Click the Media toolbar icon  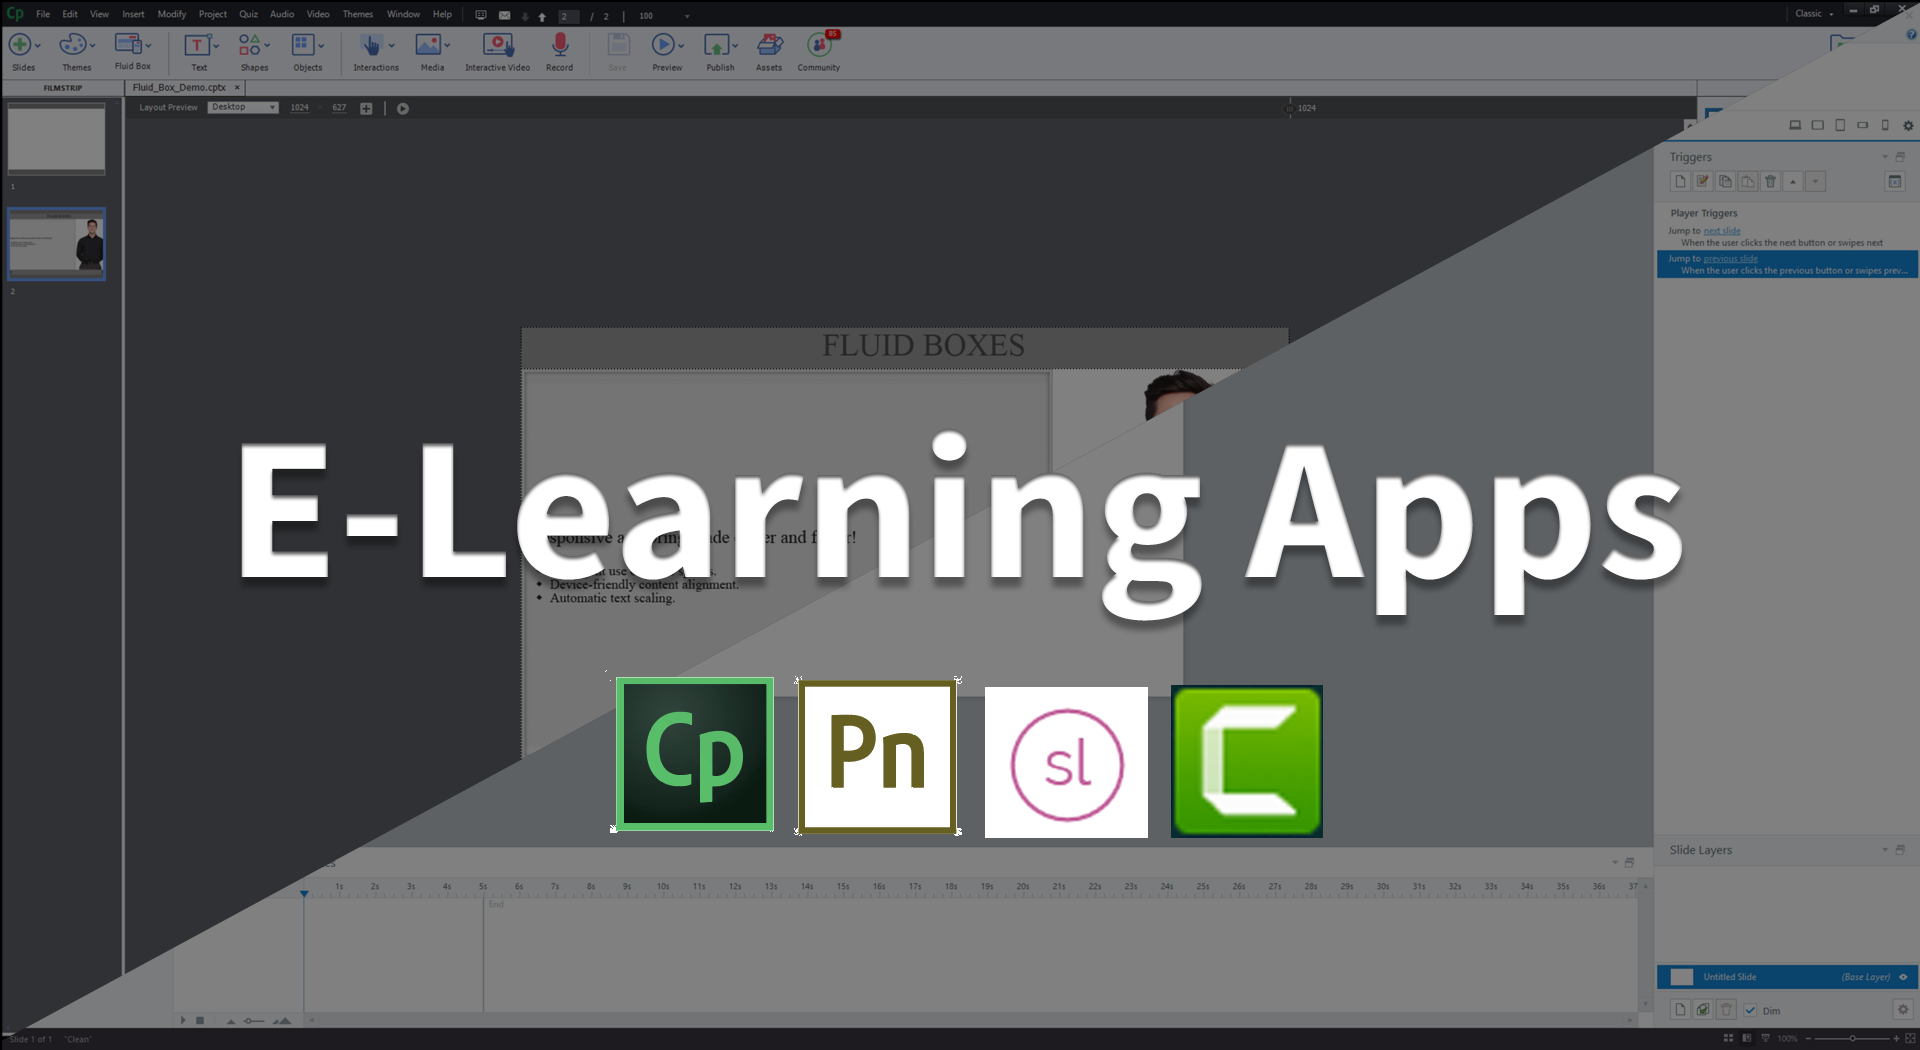coord(428,45)
